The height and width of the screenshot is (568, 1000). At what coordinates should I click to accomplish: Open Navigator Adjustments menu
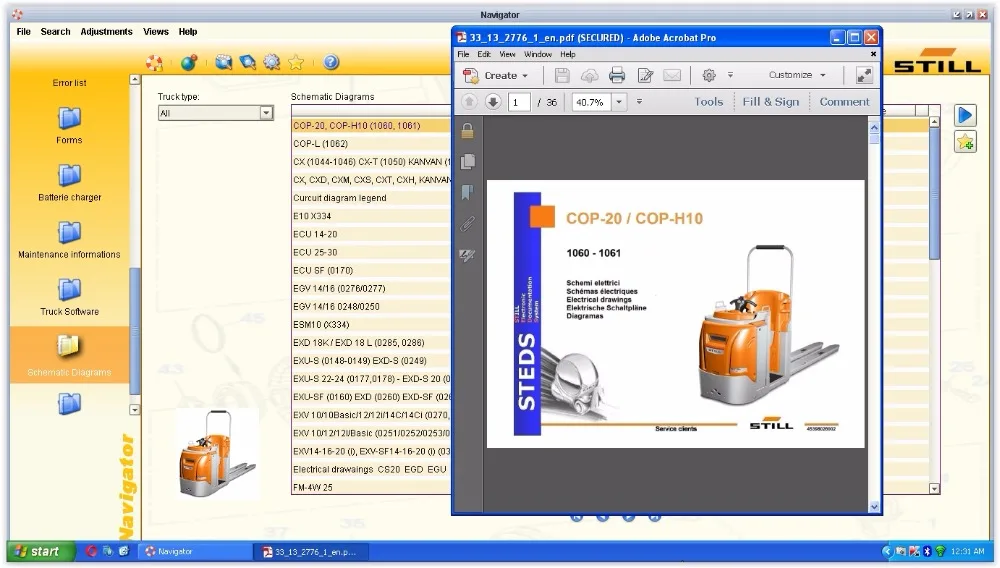click(x=107, y=32)
